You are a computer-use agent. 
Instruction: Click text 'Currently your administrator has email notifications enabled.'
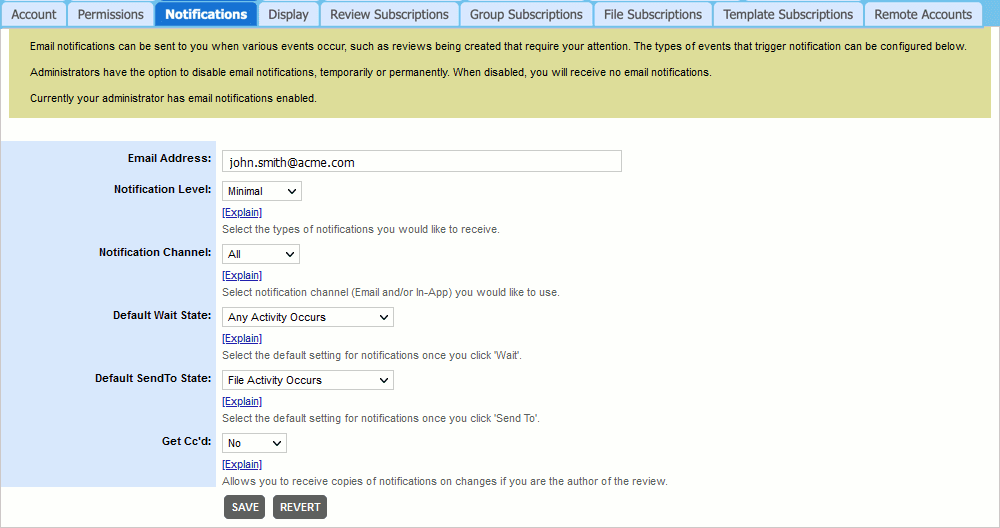[173, 98]
